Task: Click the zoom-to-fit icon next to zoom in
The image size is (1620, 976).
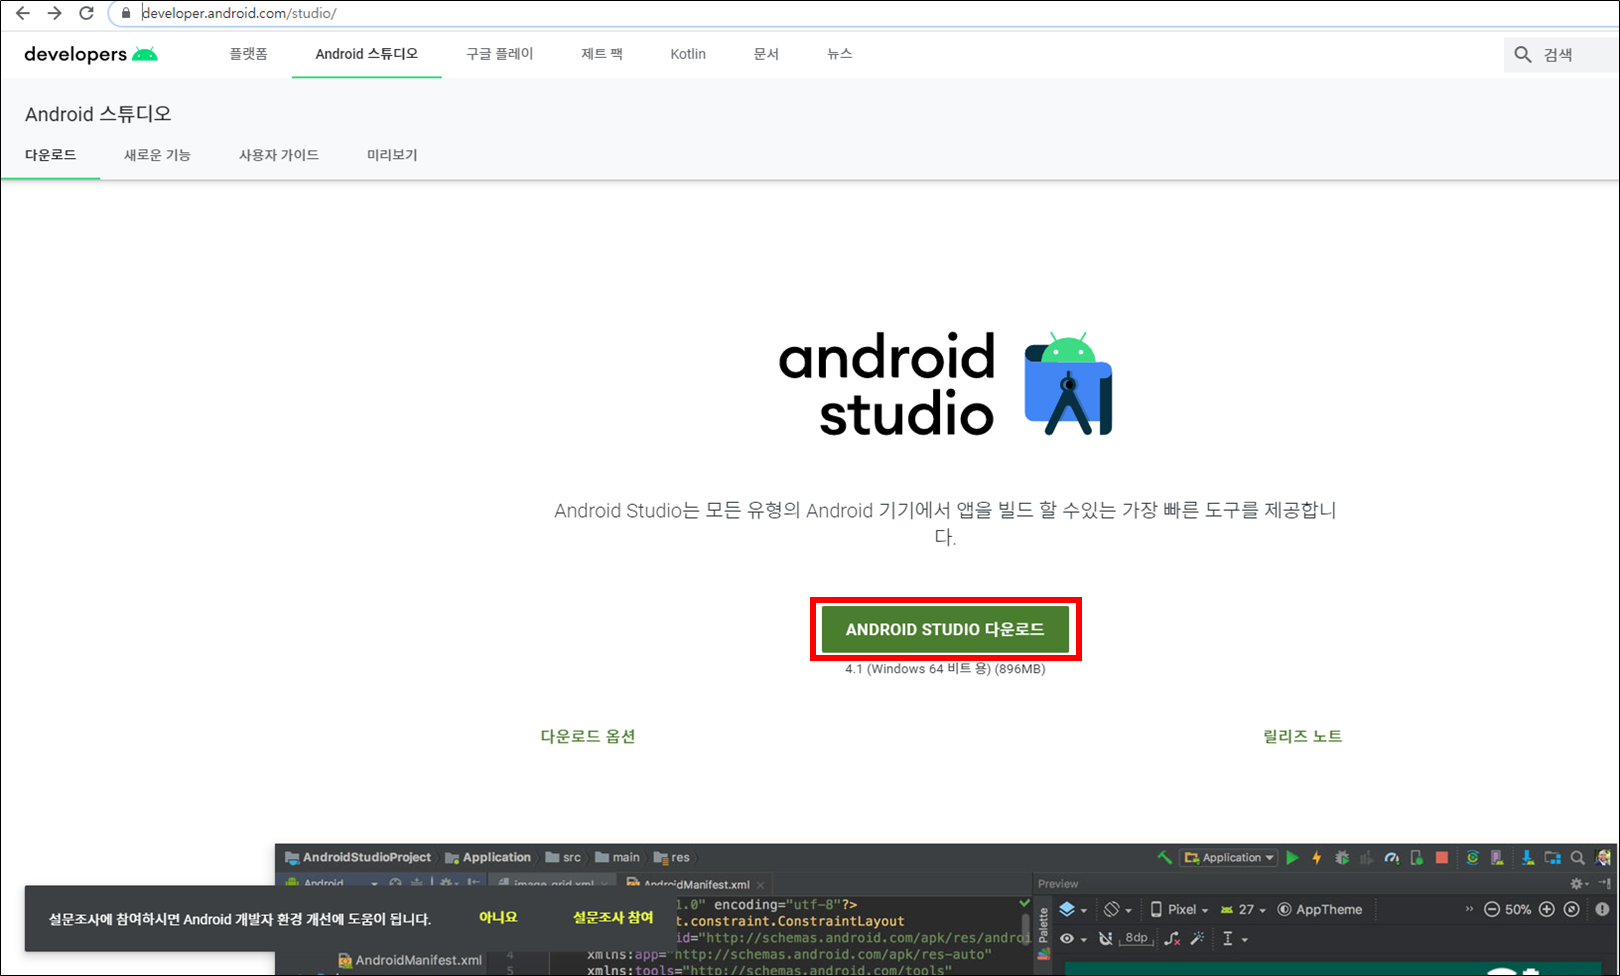Action: [1571, 910]
